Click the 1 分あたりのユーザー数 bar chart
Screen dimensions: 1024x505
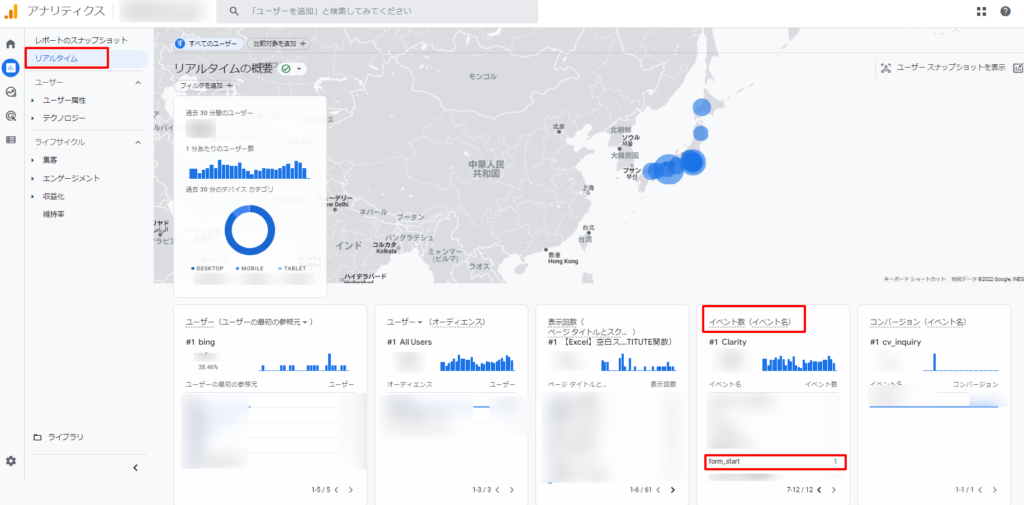pyautogui.click(x=249, y=169)
